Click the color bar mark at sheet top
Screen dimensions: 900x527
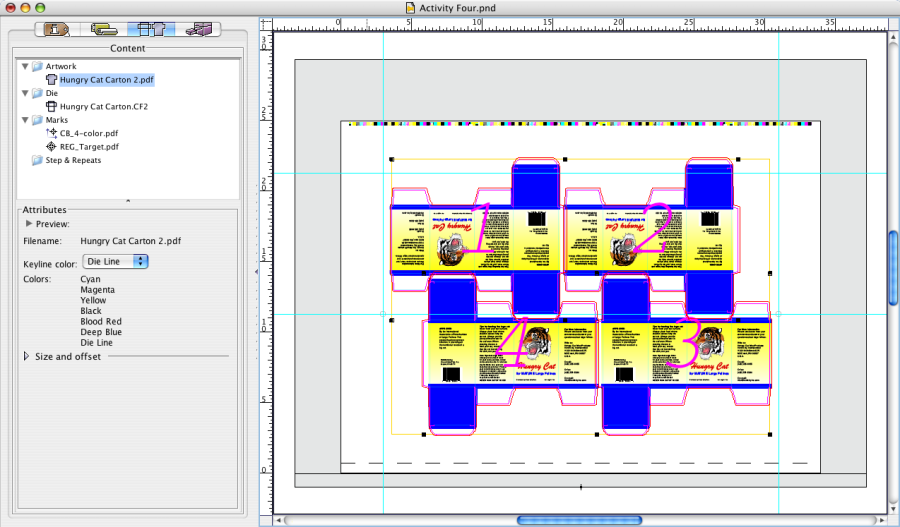click(x=580, y=123)
